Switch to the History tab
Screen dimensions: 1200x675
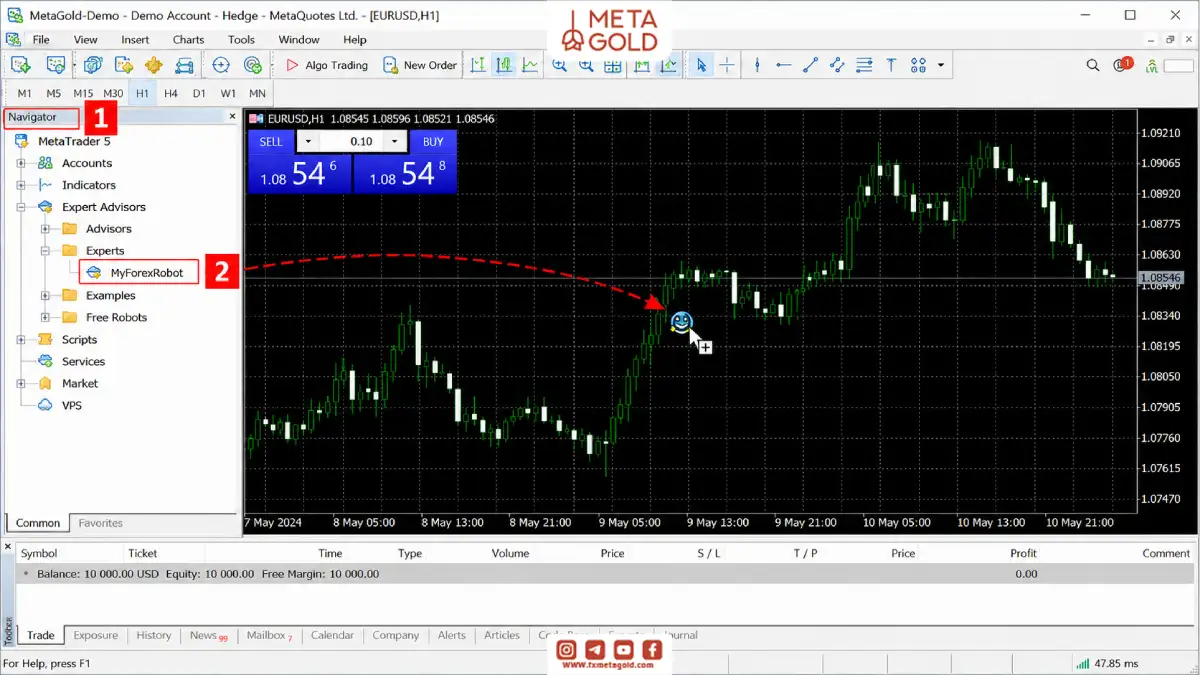point(154,635)
